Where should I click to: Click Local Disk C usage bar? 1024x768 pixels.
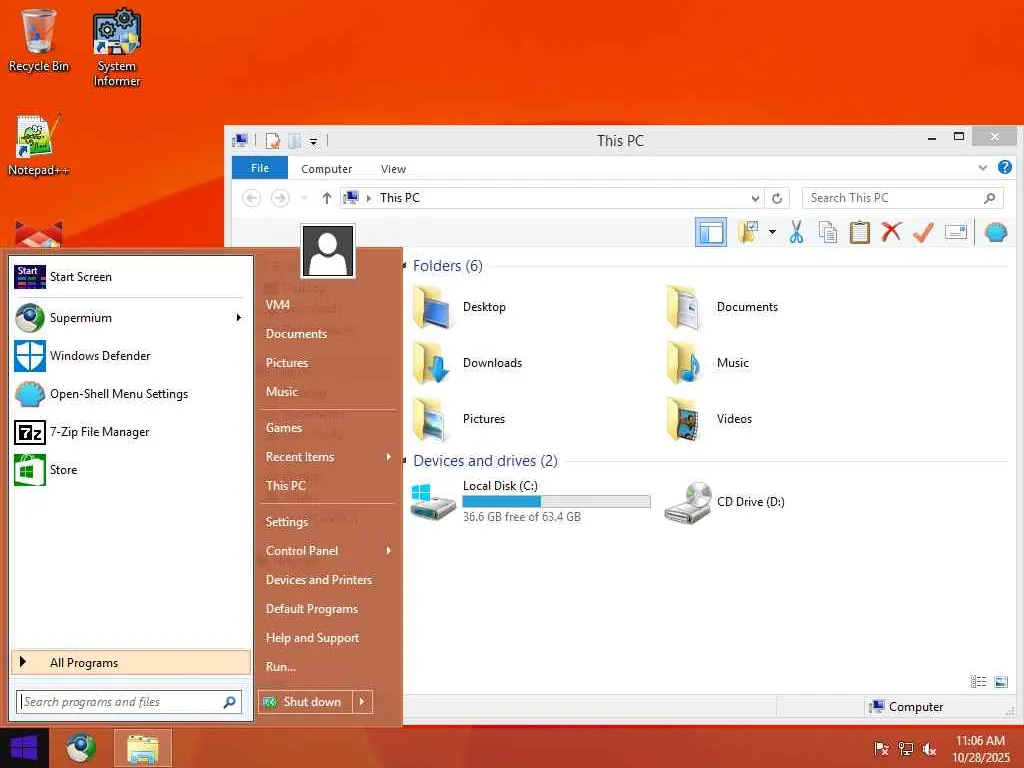(556, 502)
